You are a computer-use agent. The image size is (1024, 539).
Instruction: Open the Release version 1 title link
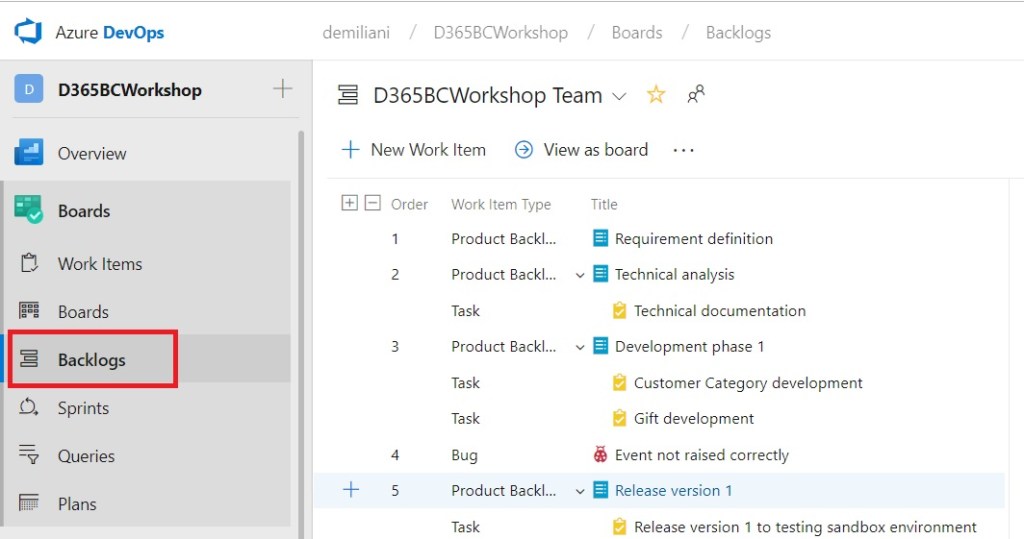coord(673,491)
